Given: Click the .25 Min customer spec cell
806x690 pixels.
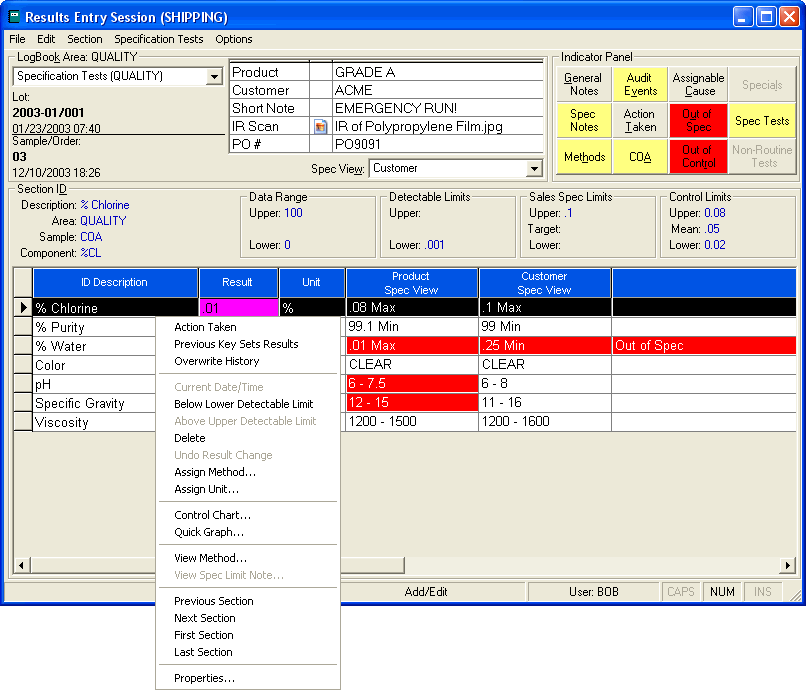Looking at the screenshot, I should pos(545,346).
